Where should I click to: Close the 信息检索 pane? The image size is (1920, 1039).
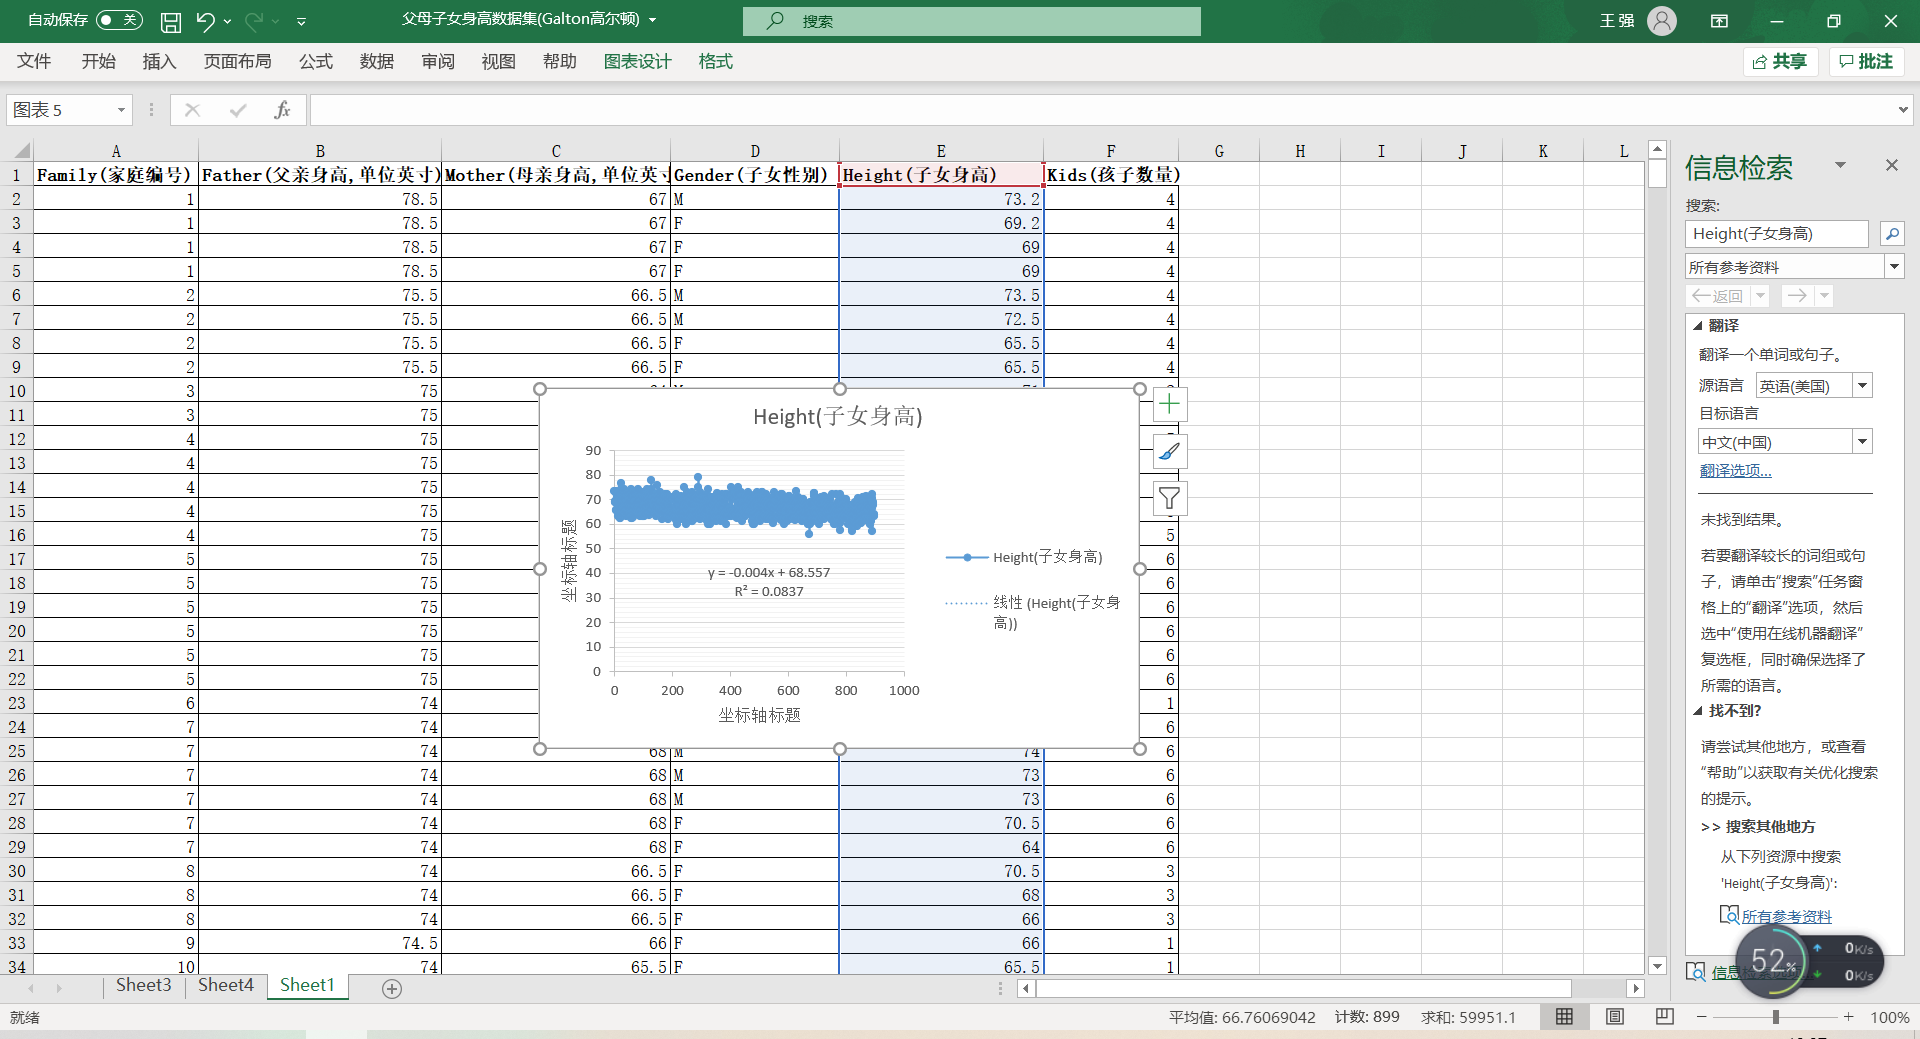pyautogui.click(x=1891, y=165)
